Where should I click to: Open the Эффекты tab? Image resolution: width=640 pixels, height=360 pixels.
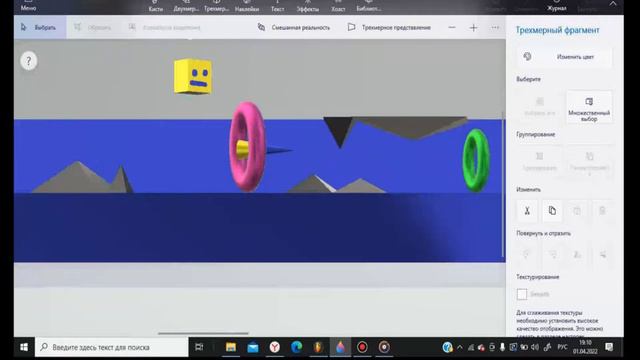[x=308, y=6]
